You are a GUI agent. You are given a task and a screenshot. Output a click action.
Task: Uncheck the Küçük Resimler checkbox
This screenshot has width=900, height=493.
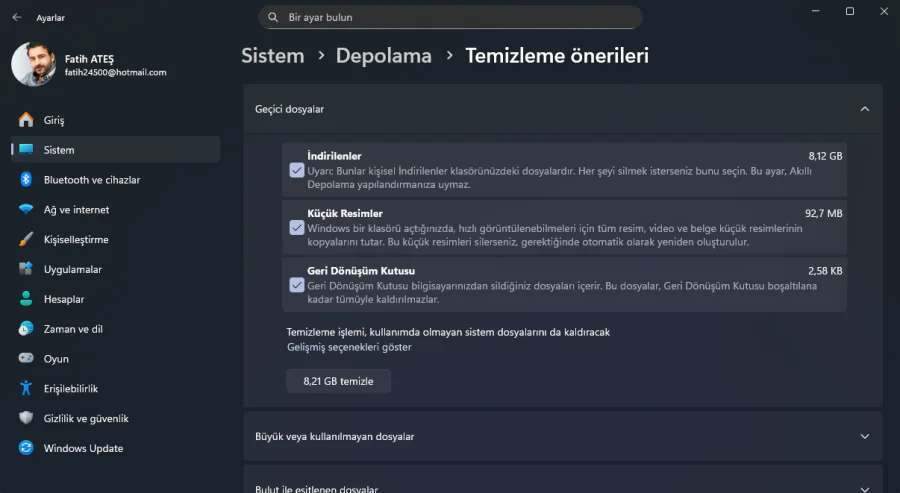pyautogui.click(x=297, y=227)
